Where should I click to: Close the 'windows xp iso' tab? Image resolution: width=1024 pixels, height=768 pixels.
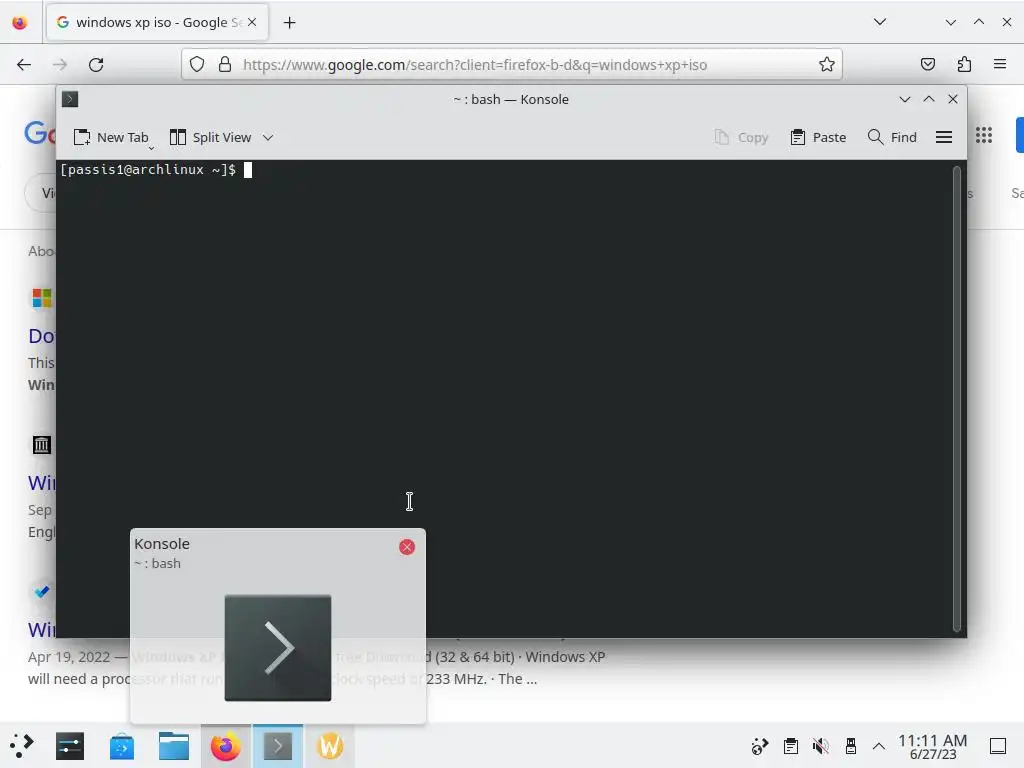pyautogui.click(x=252, y=22)
